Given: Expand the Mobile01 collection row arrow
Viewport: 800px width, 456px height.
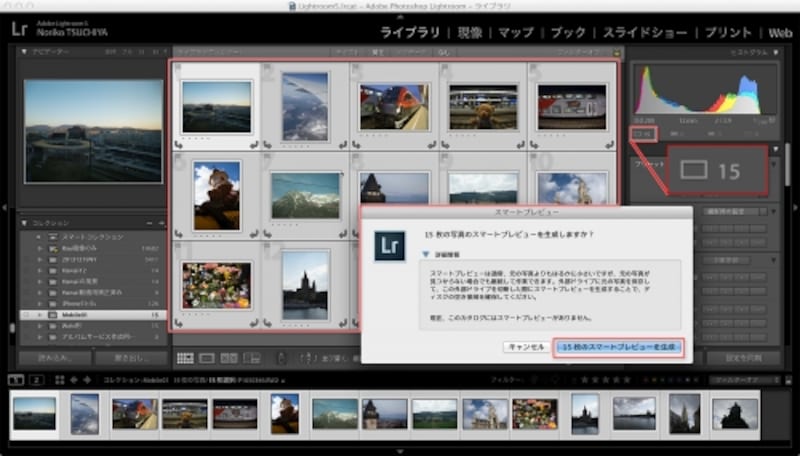Looking at the screenshot, I should click(x=39, y=315).
